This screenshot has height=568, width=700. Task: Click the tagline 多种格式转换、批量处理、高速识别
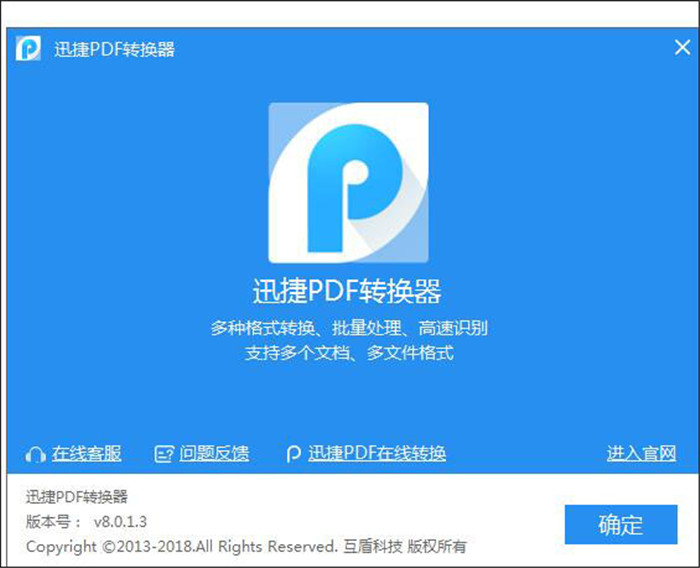click(349, 328)
